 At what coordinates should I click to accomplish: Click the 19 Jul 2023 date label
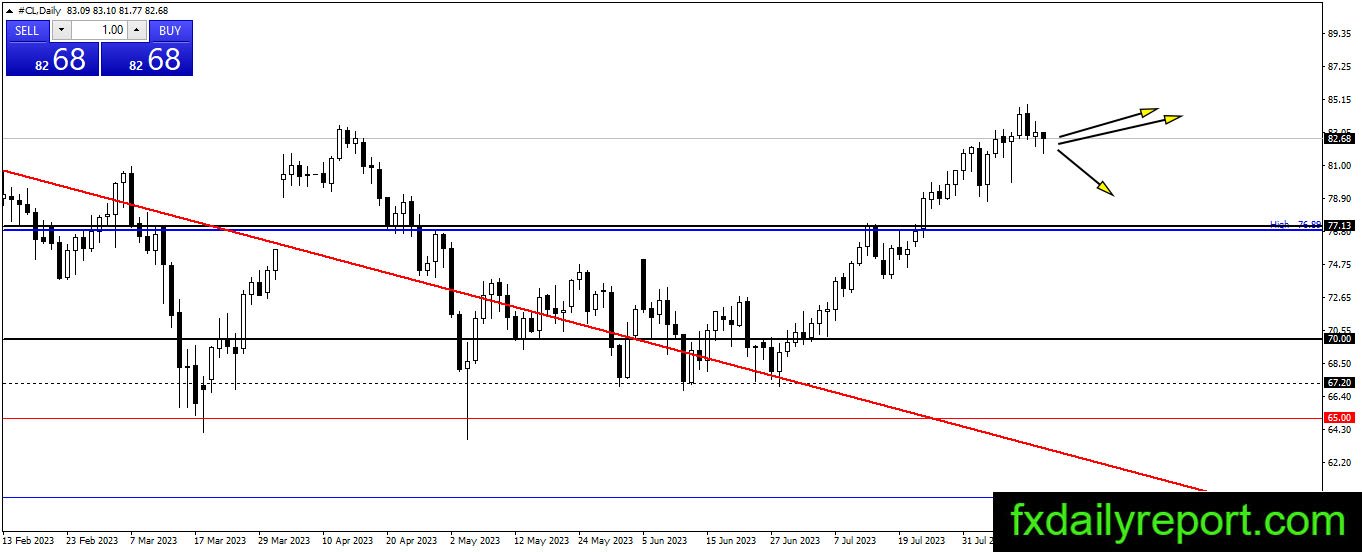click(x=923, y=541)
